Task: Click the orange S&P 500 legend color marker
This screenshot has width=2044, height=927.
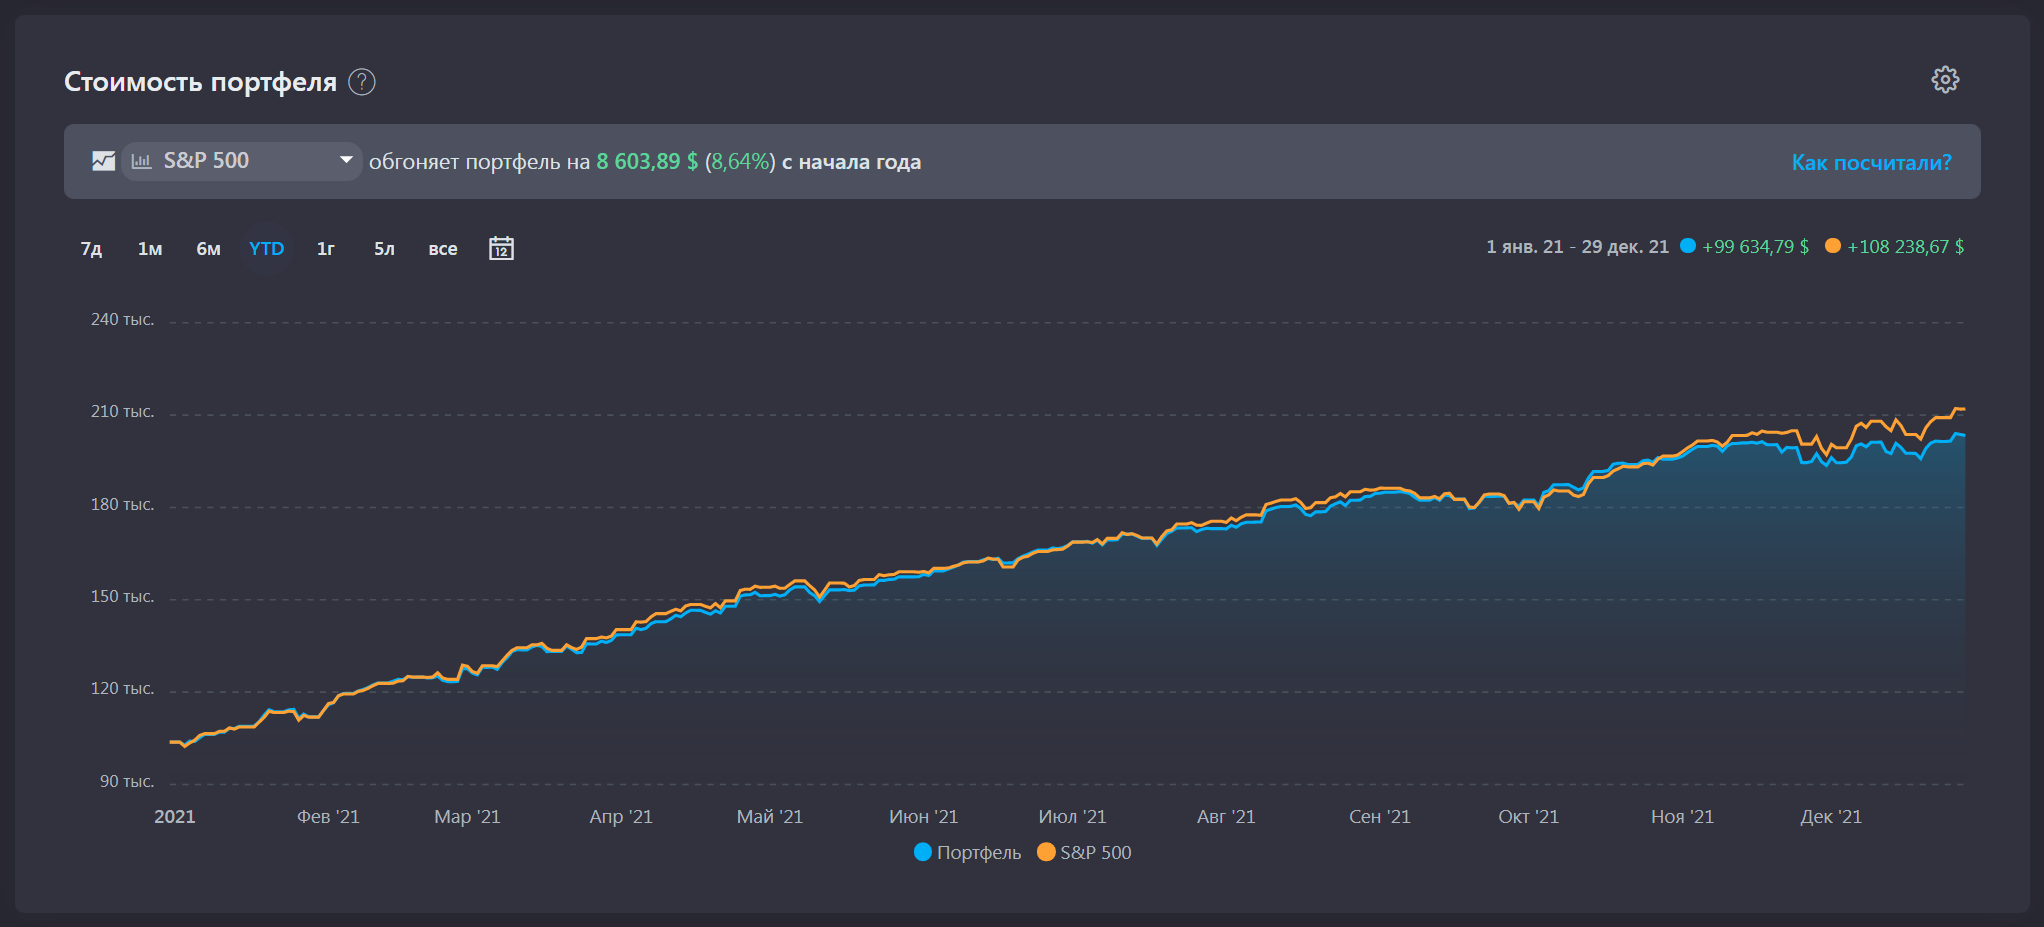Action: [x=1046, y=852]
